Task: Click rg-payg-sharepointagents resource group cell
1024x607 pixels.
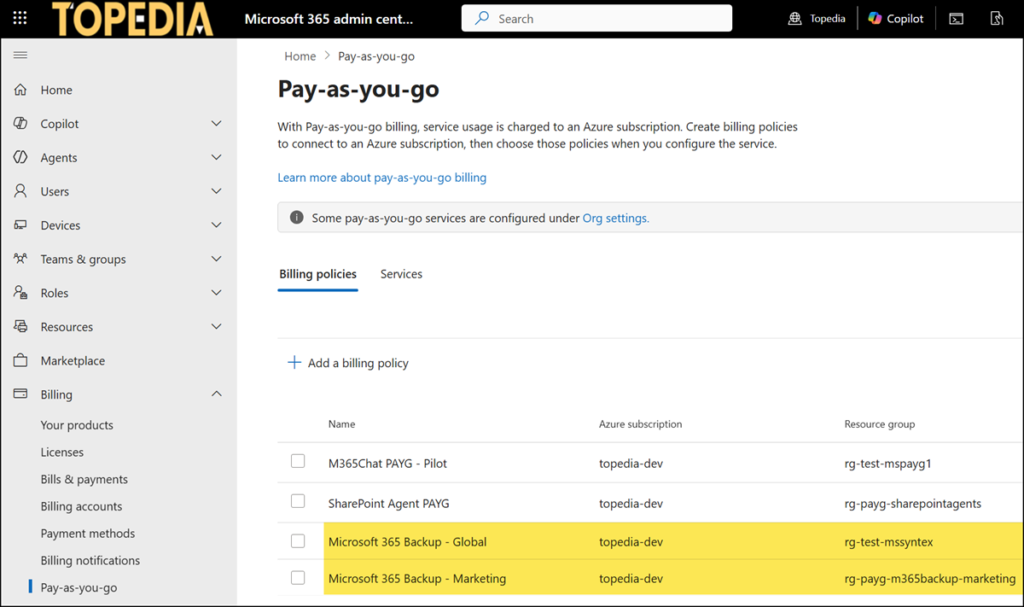Action: [x=912, y=503]
